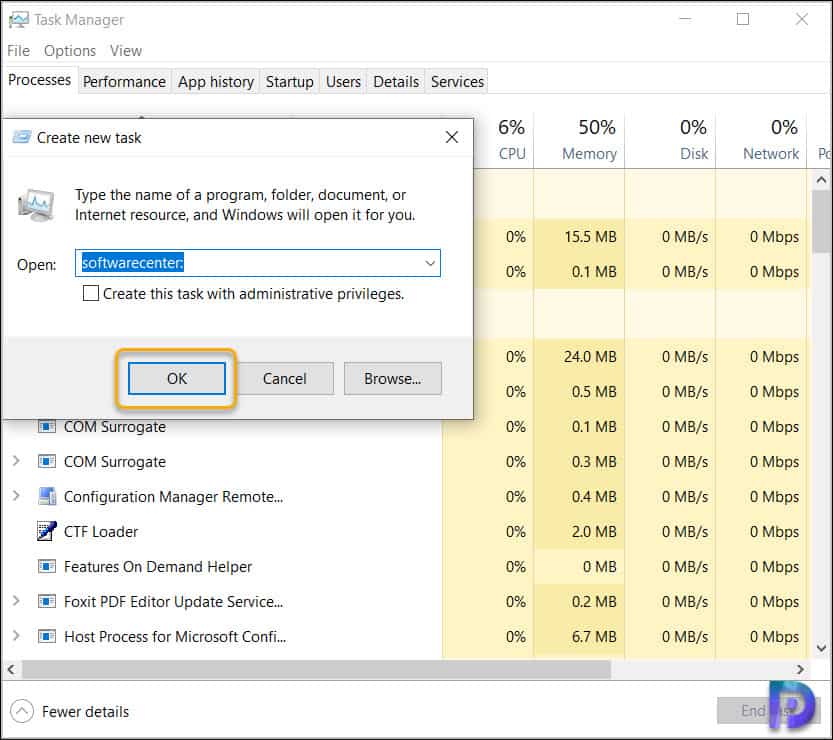Open the dropdown arrow in the Open field

click(430, 263)
